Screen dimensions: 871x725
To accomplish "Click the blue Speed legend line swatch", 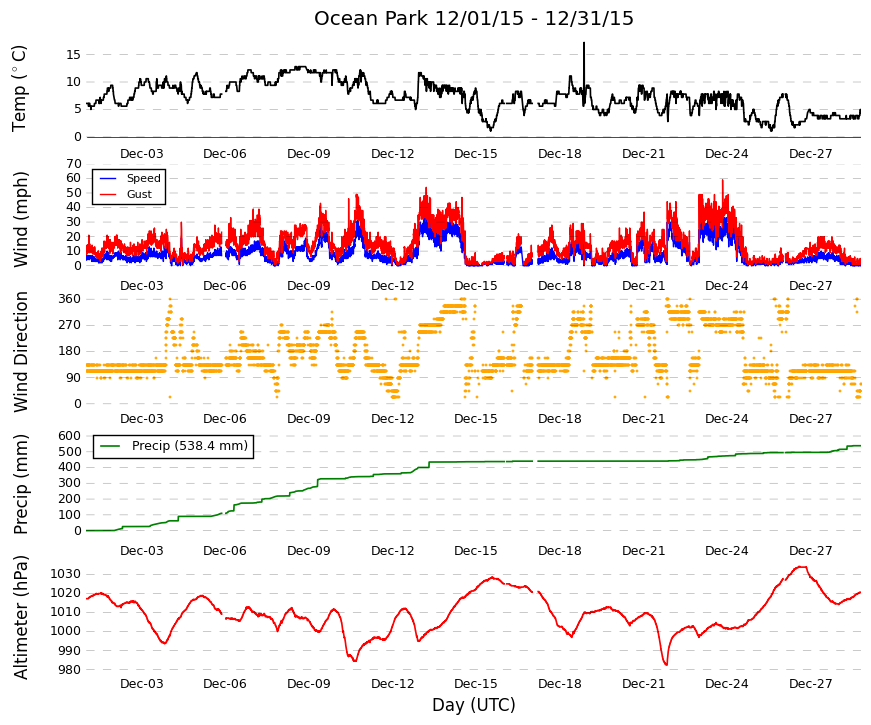I will pyautogui.click(x=108, y=178).
